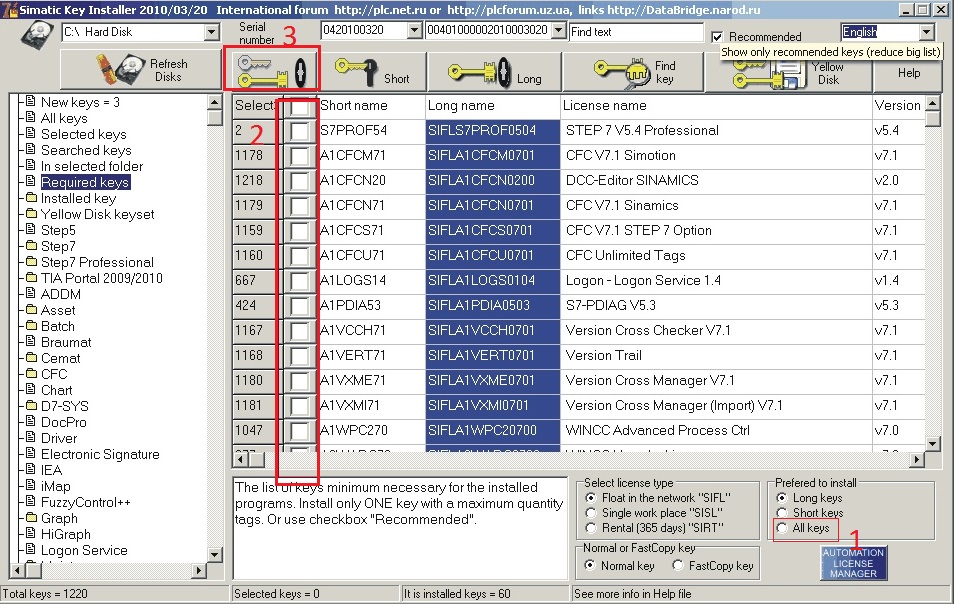Click the Asset folder icon

click(31, 310)
